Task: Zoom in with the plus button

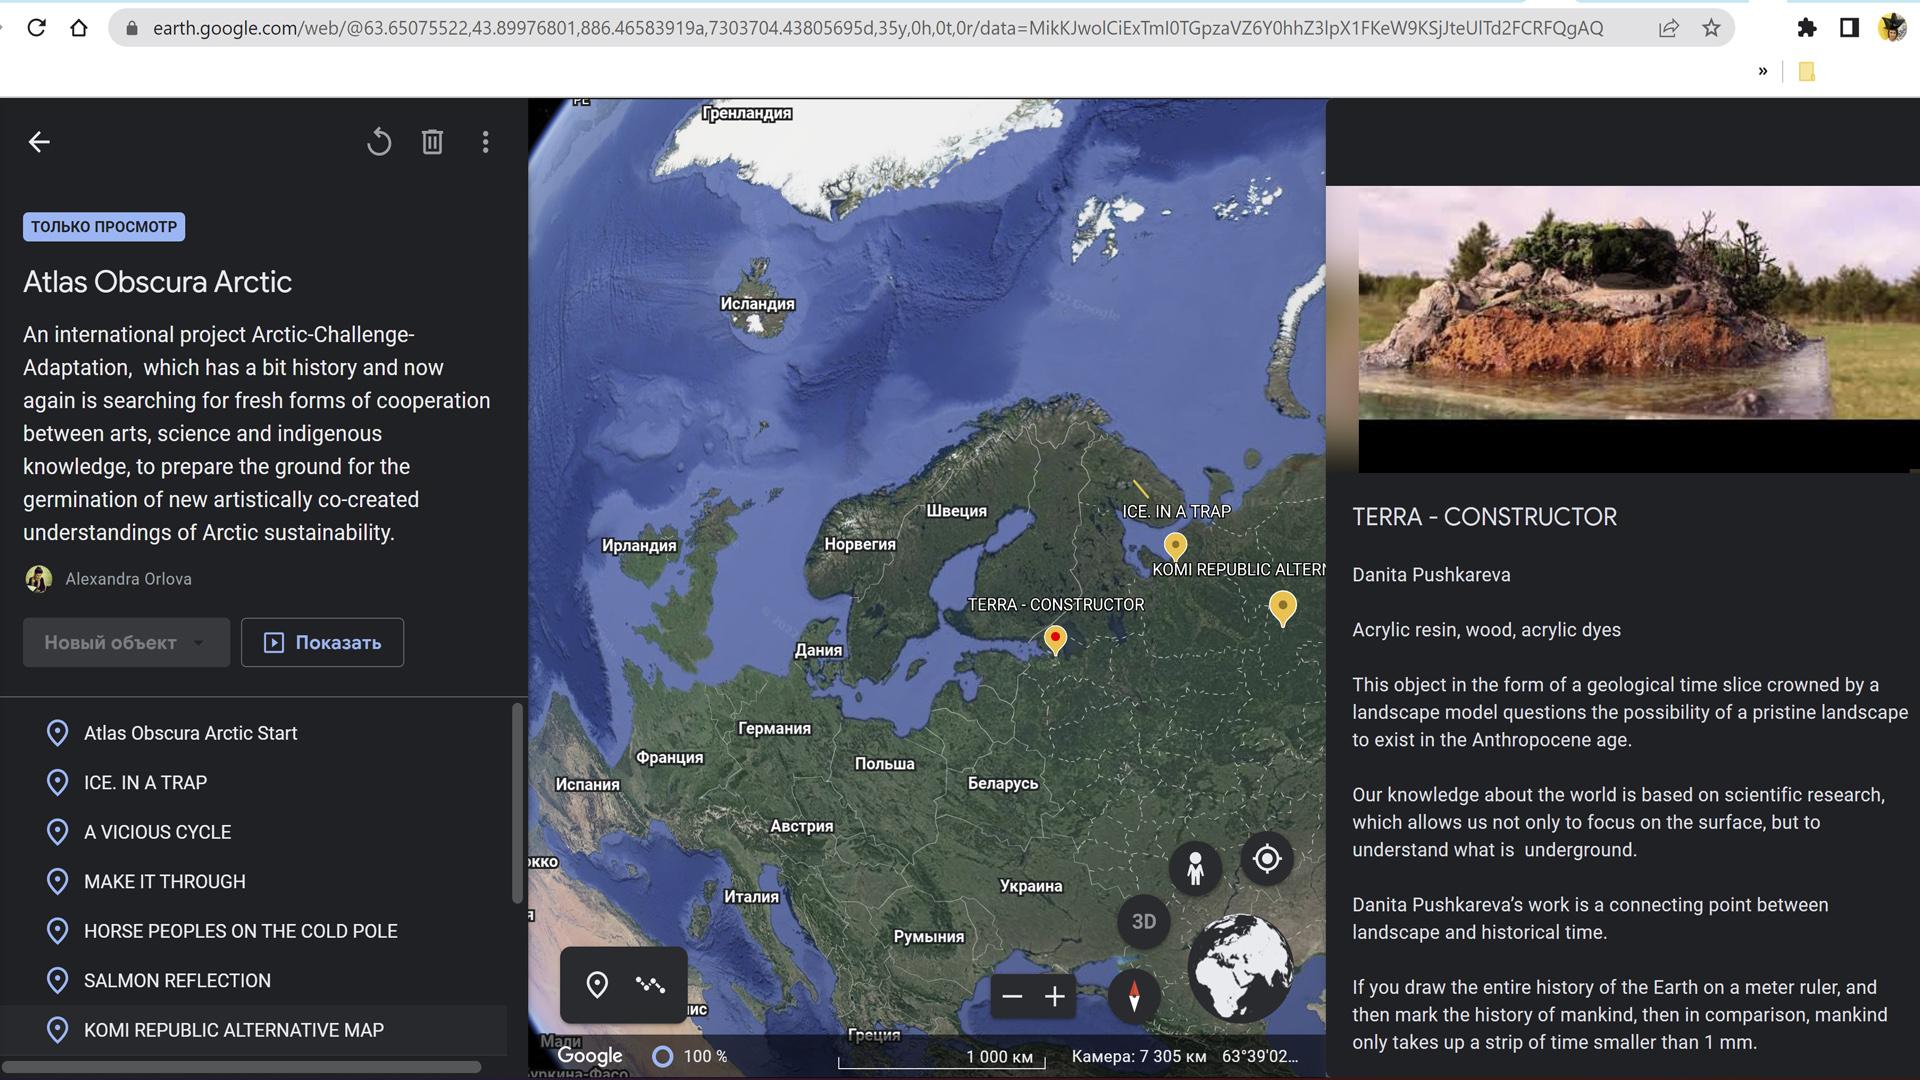Action: point(1055,996)
